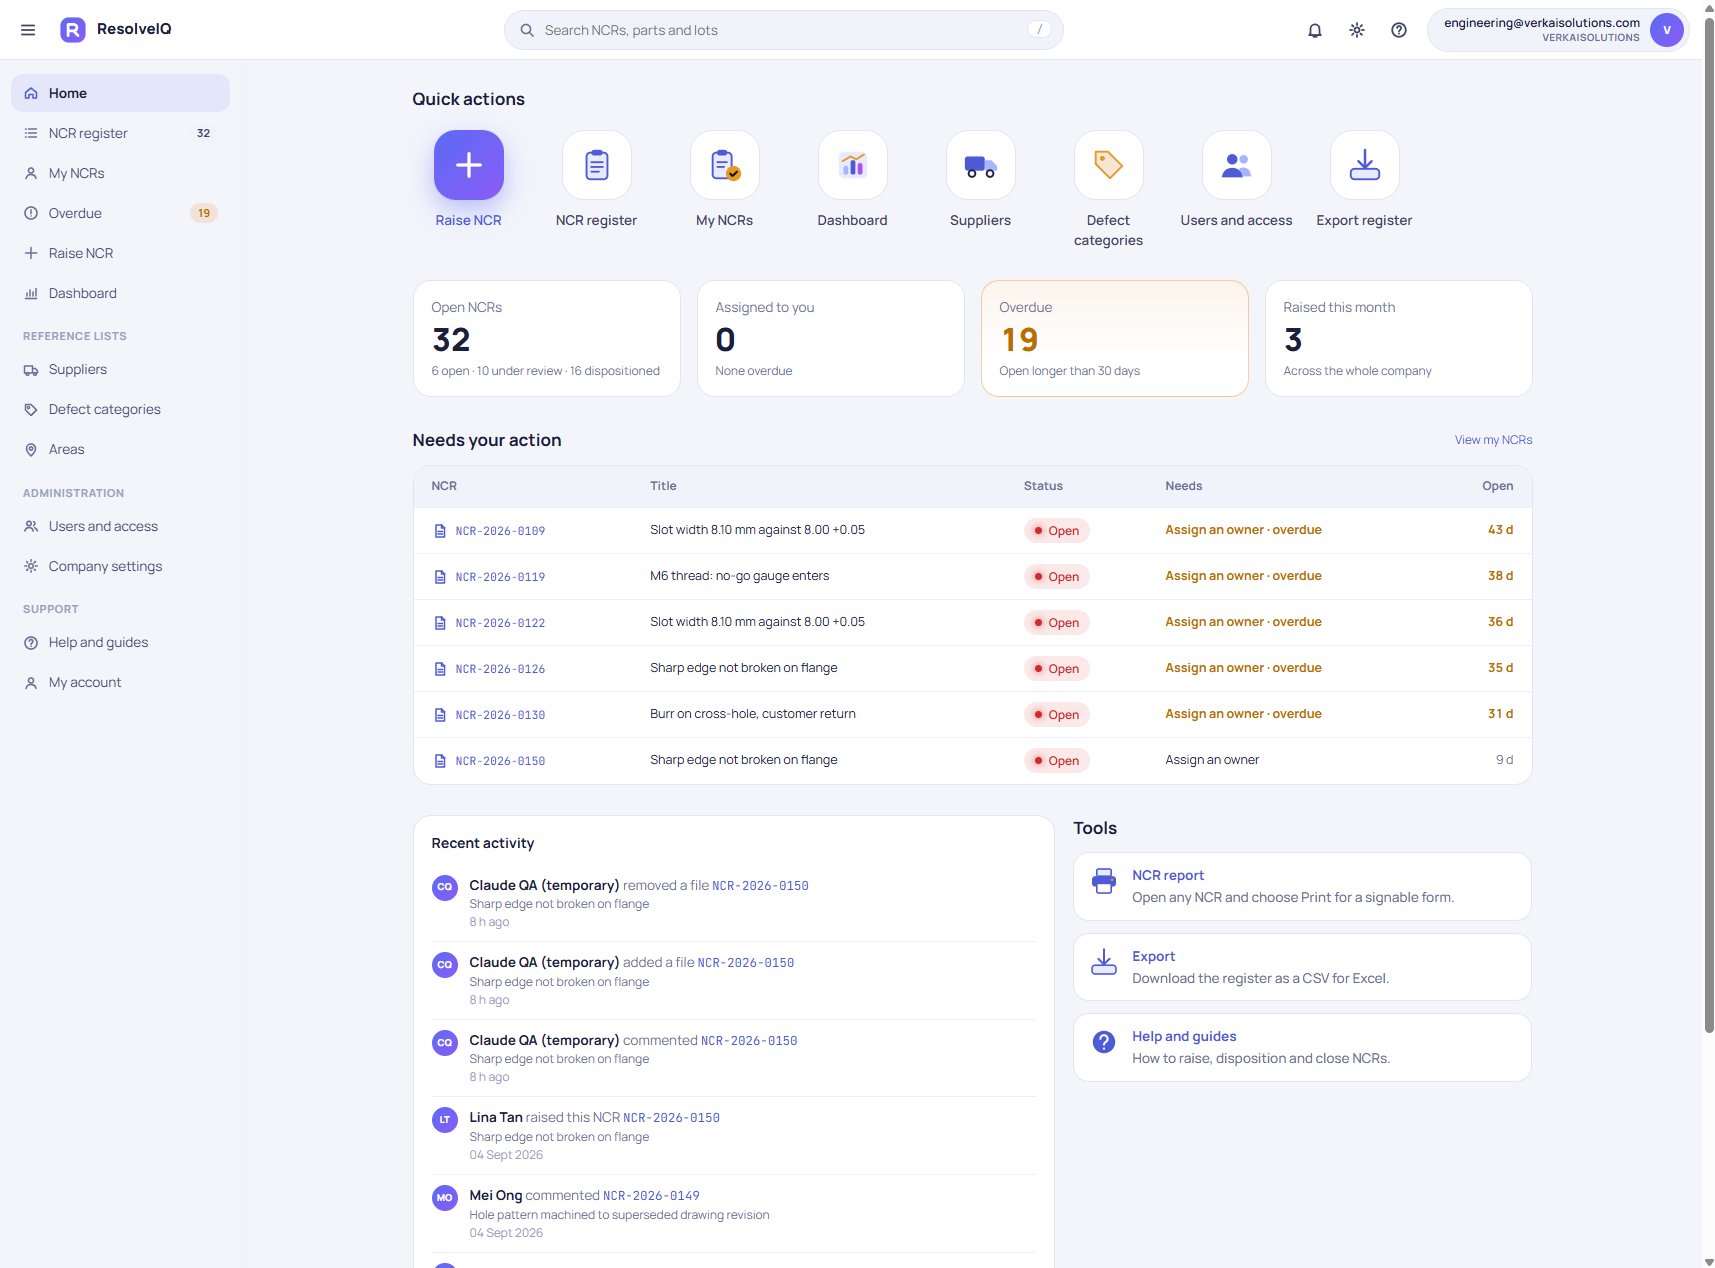
Task: Click the Export register download icon
Action: pos(1365,165)
